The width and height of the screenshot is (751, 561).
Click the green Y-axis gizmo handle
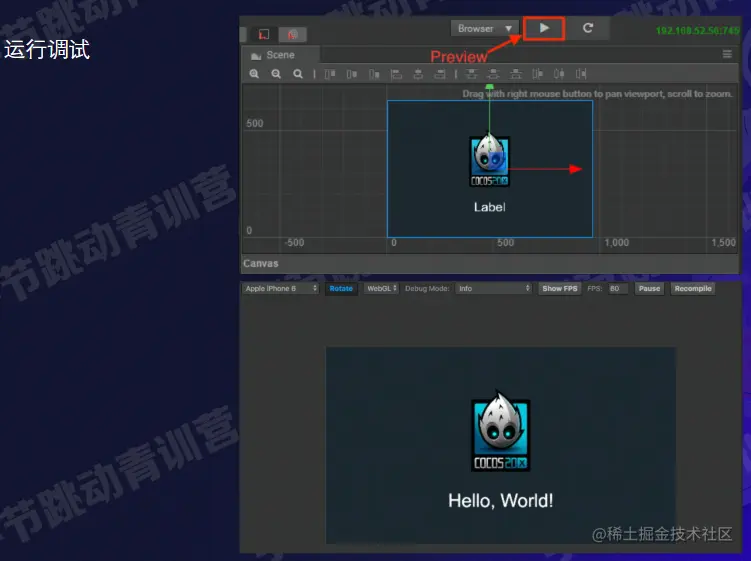coord(489,87)
